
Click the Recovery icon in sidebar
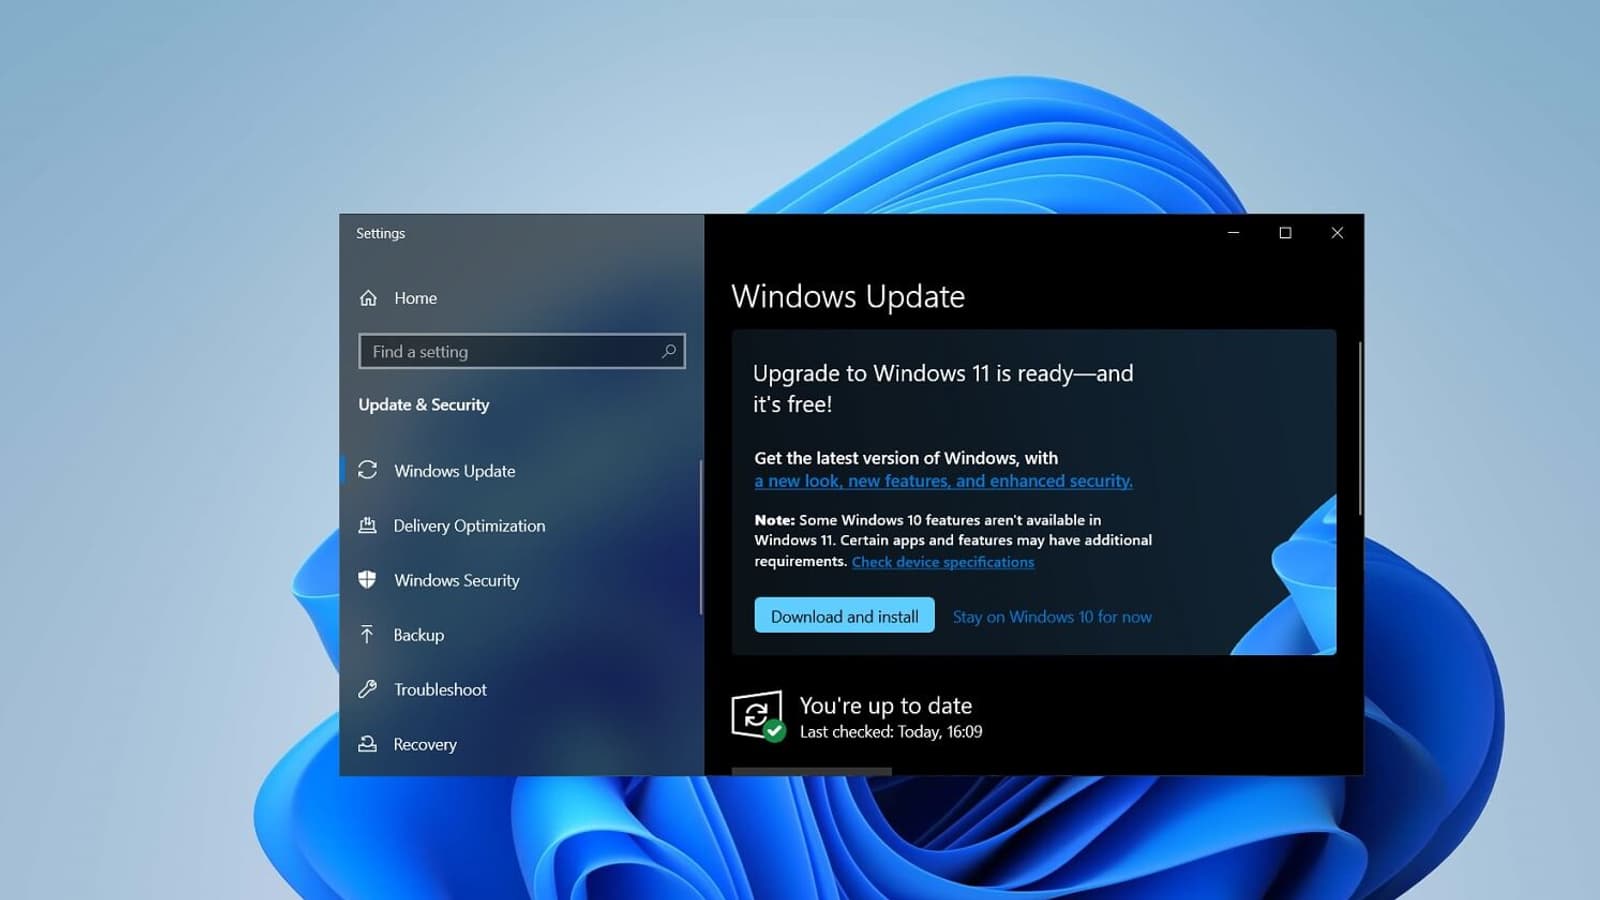(x=368, y=744)
